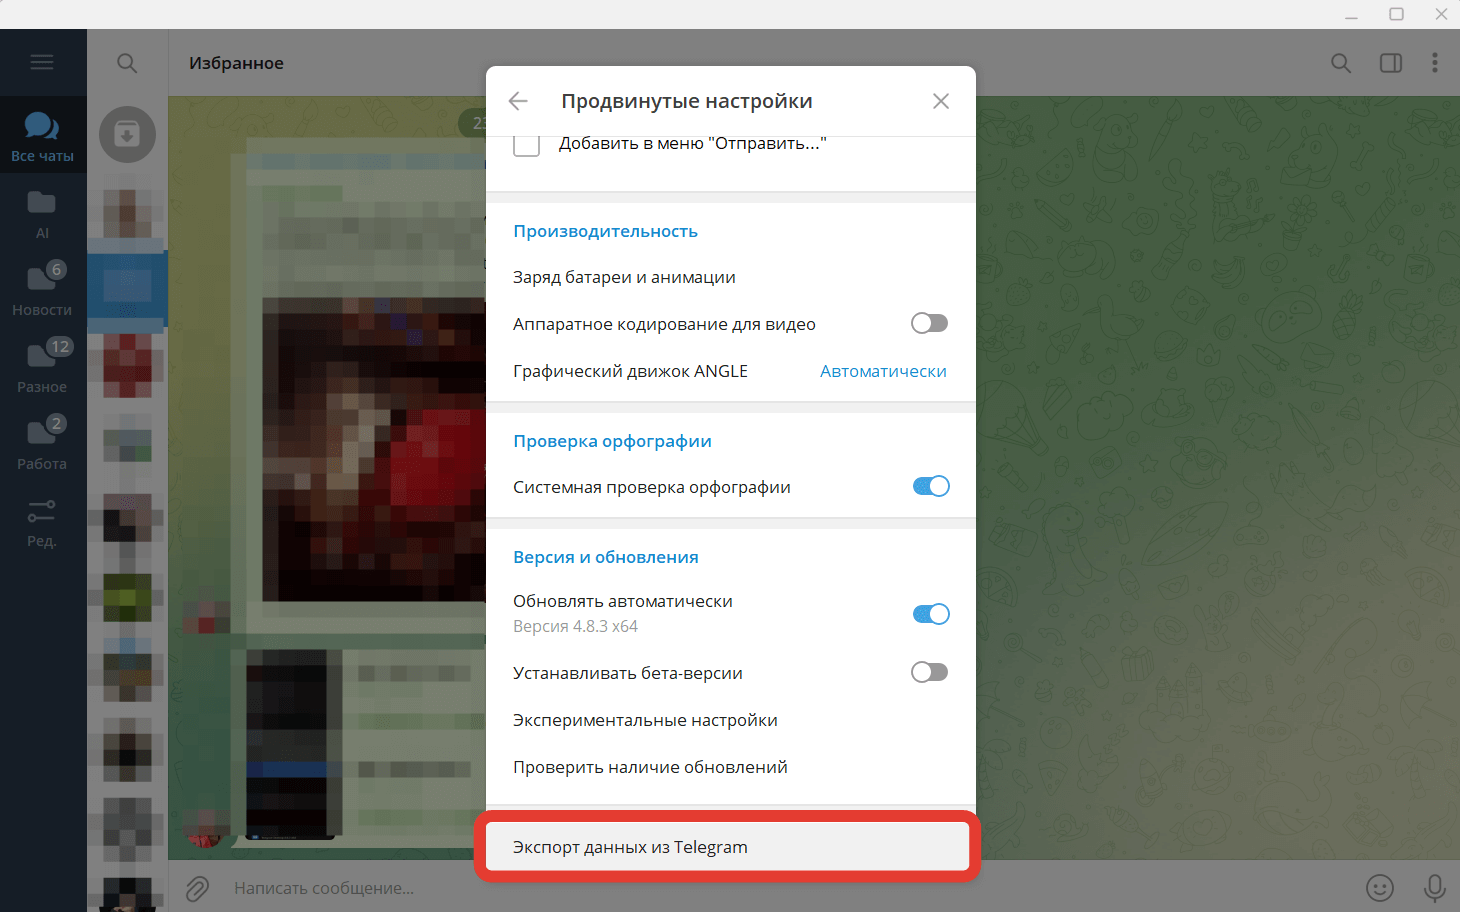Click the Проверка орфографии section heading
The height and width of the screenshot is (912, 1460).
[x=612, y=441]
